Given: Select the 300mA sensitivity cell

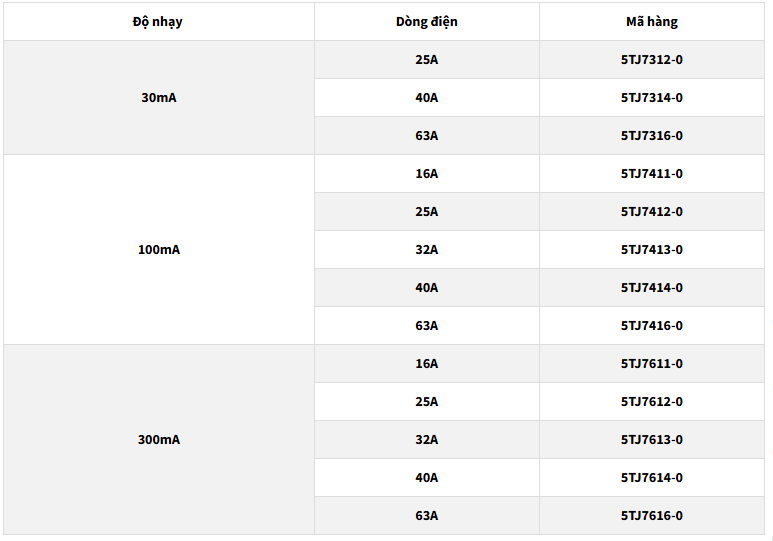Looking at the screenshot, I should click(x=158, y=440).
